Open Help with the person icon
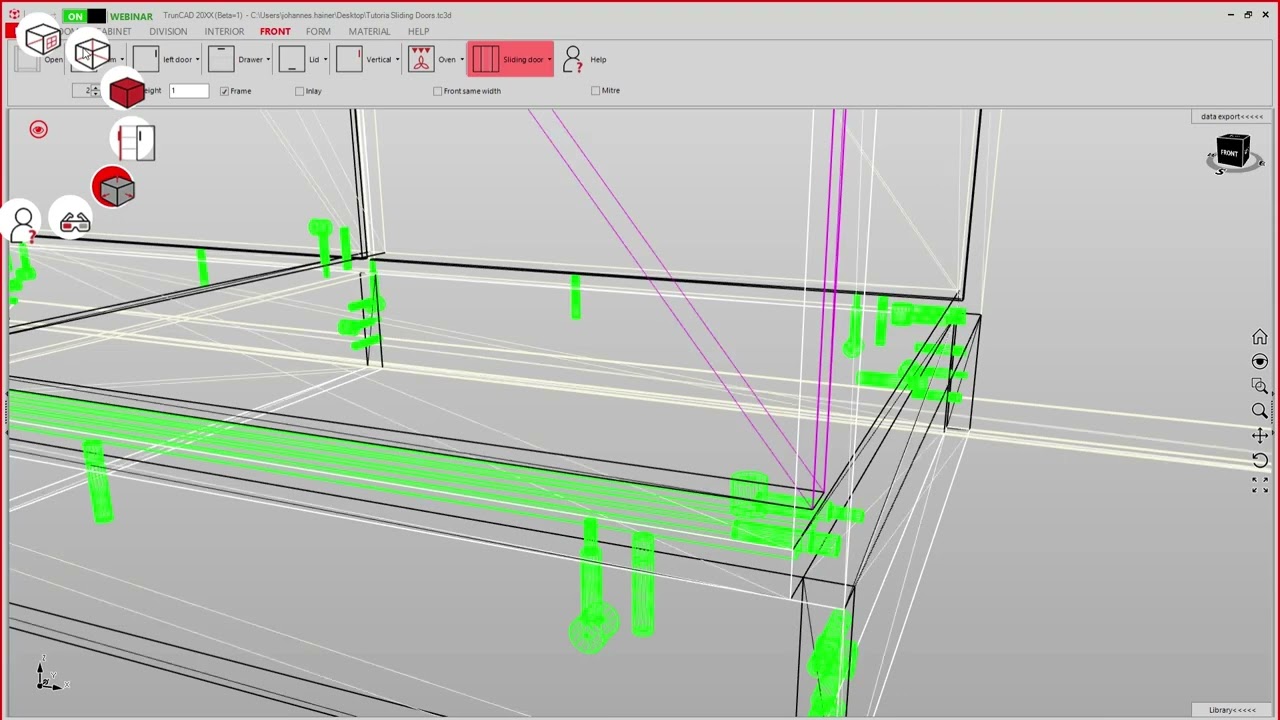Viewport: 1280px width, 720px height. coord(572,59)
